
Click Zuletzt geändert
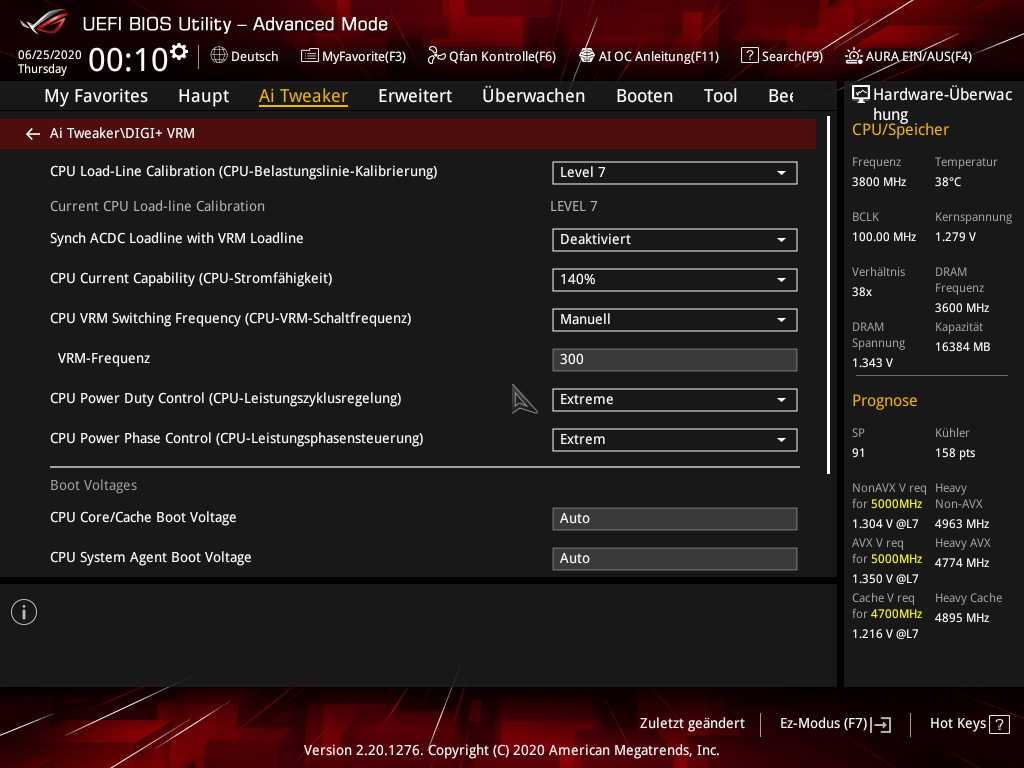(x=692, y=724)
